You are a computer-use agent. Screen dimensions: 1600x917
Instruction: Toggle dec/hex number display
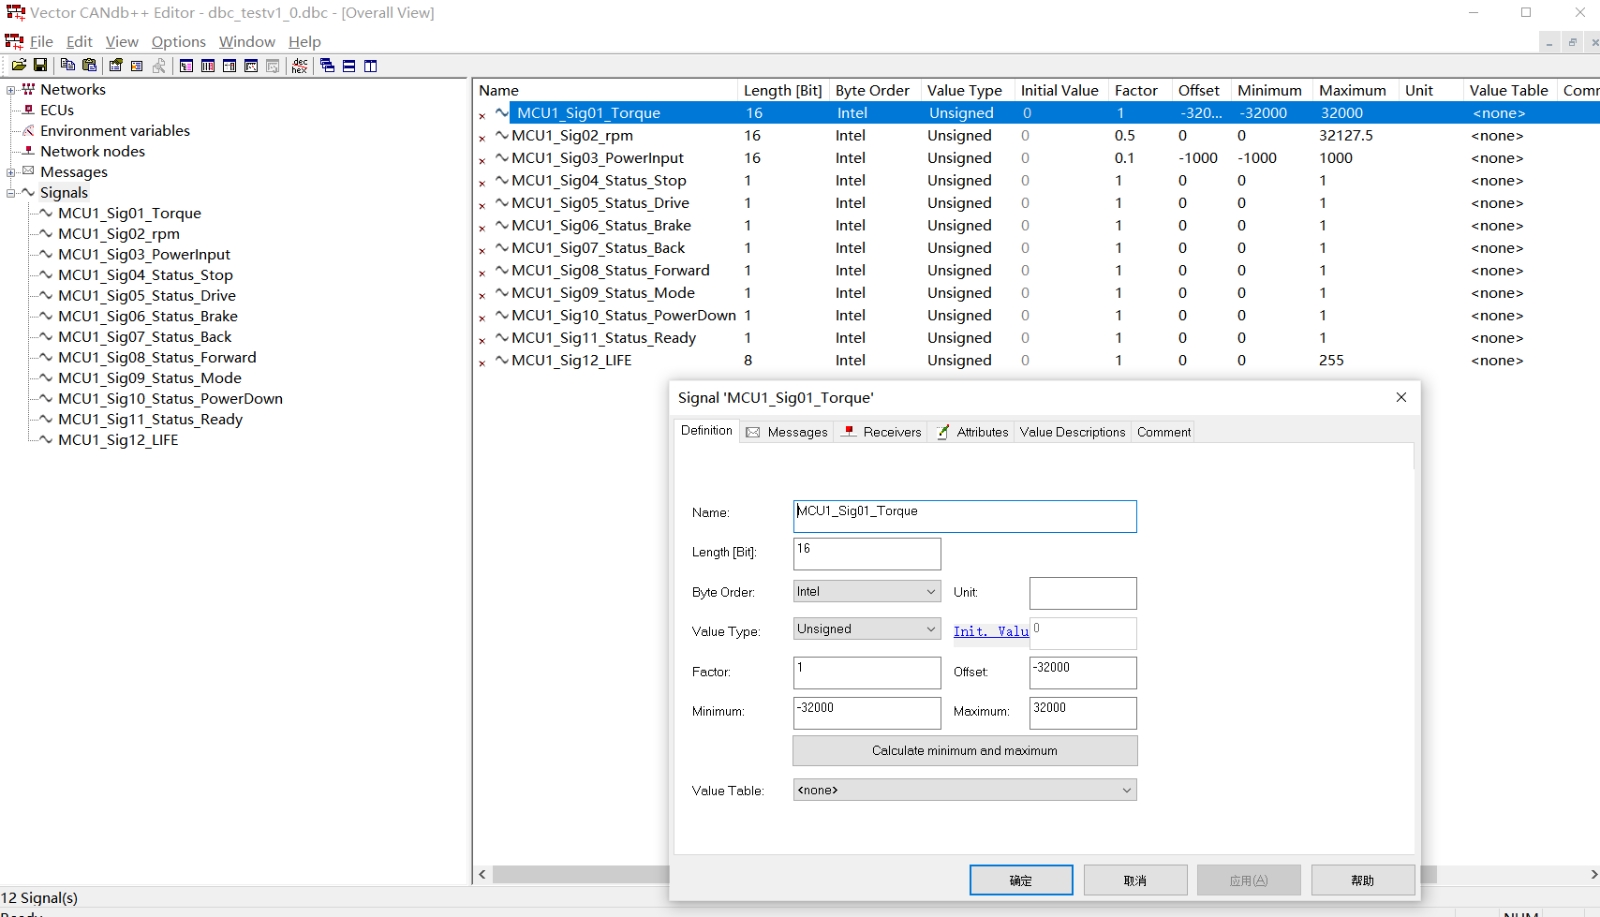tap(299, 66)
